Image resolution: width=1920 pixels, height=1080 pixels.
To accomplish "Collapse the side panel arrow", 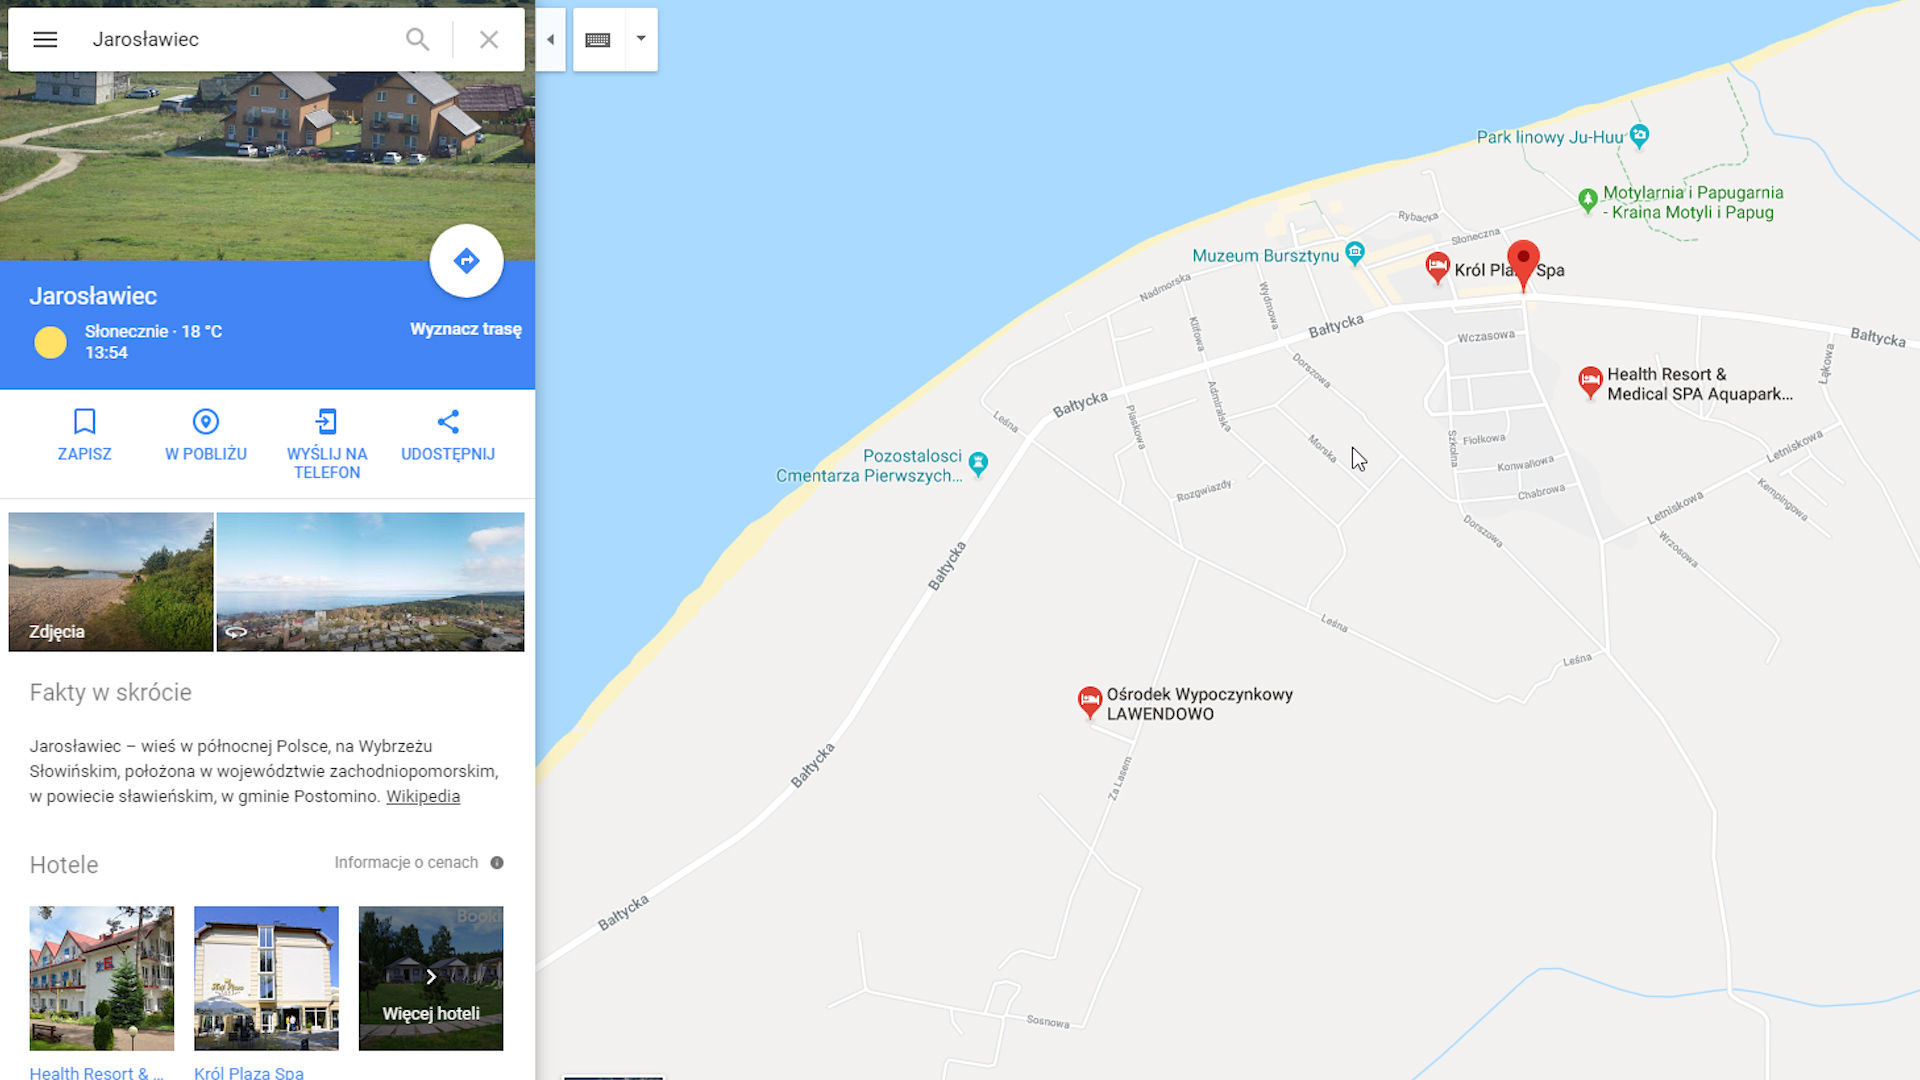I will [550, 39].
